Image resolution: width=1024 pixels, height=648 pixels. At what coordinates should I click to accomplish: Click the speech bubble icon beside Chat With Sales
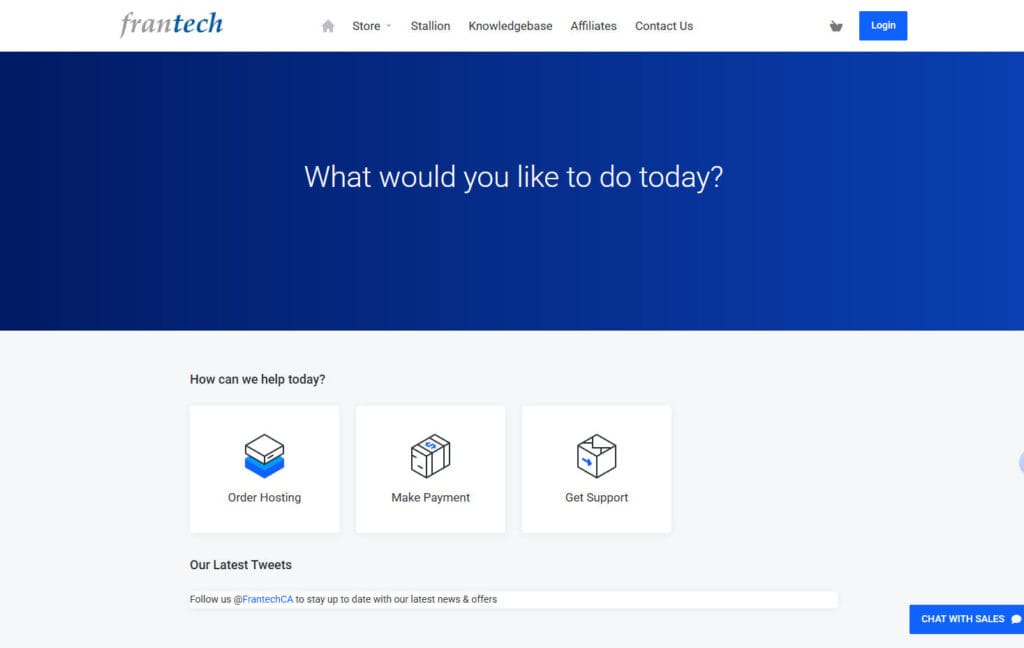pos(1016,619)
